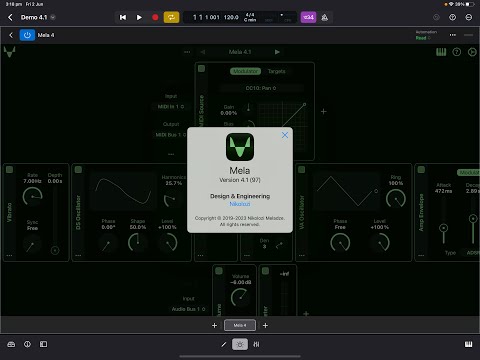
Task: Adjust VA Oscillator Ring knob
Action: (396, 198)
